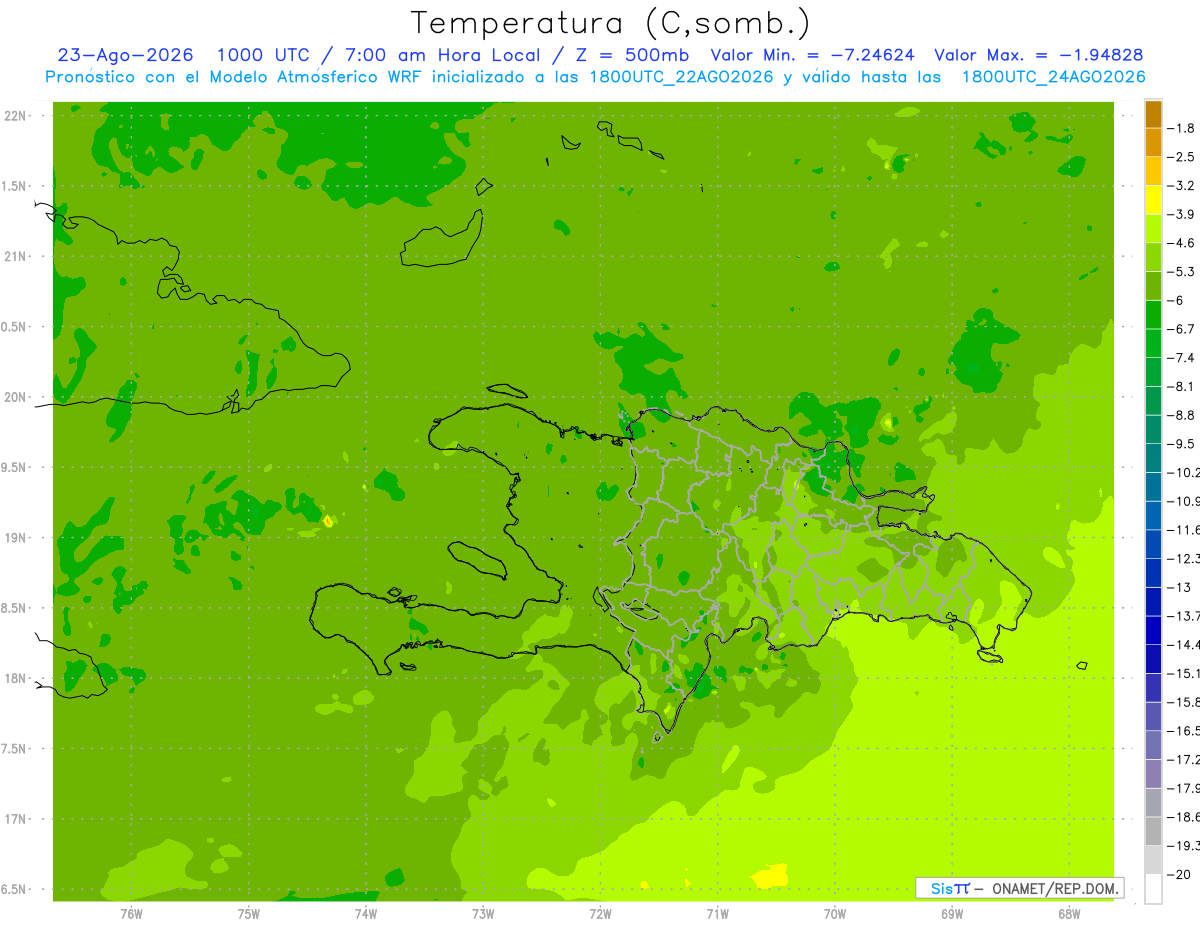
Task: Click blue legend swatch between -11.6 and -12.3
Action: [x=1153, y=544]
